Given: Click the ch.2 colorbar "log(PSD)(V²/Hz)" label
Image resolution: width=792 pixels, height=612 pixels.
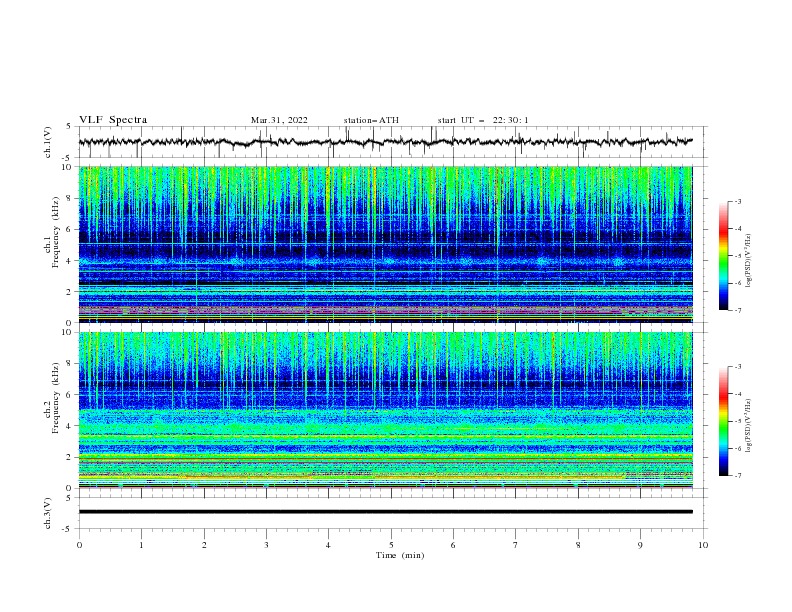Looking at the screenshot, I should tap(749, 426).
